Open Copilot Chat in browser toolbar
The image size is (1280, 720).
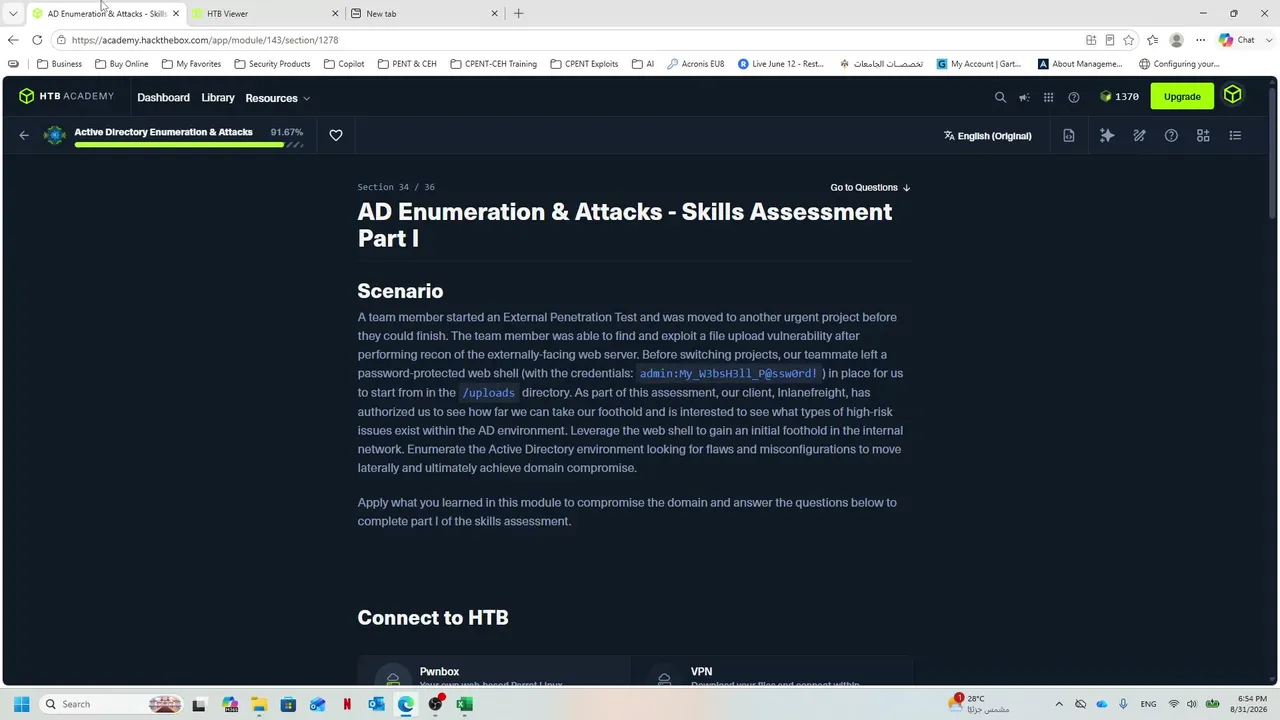1236,40
